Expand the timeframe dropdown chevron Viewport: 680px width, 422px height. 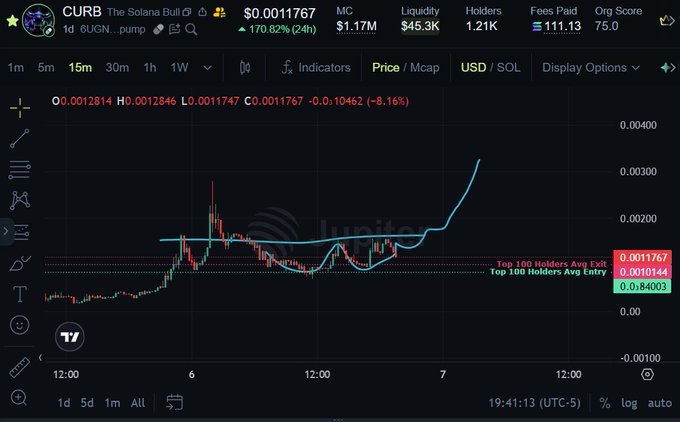[x=208, y=68]
